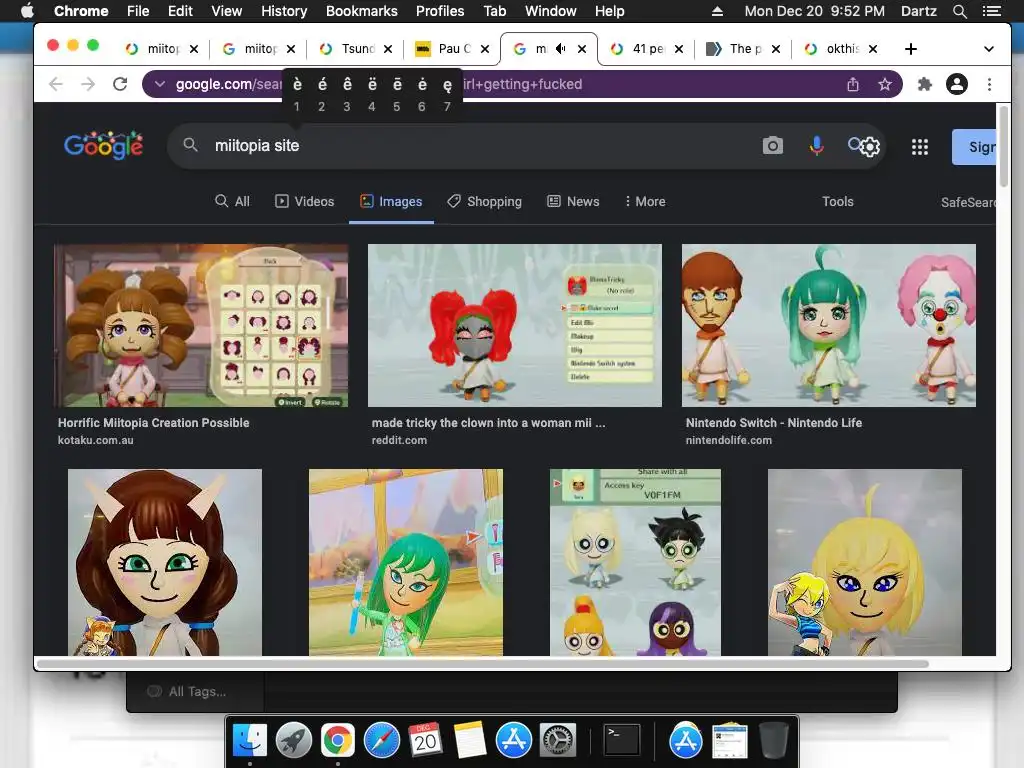Open 'Nintendo Switch - Nintendo Life' result
Screen dimensions: 1024x768
pyautogui.click(x=774, y=423)
